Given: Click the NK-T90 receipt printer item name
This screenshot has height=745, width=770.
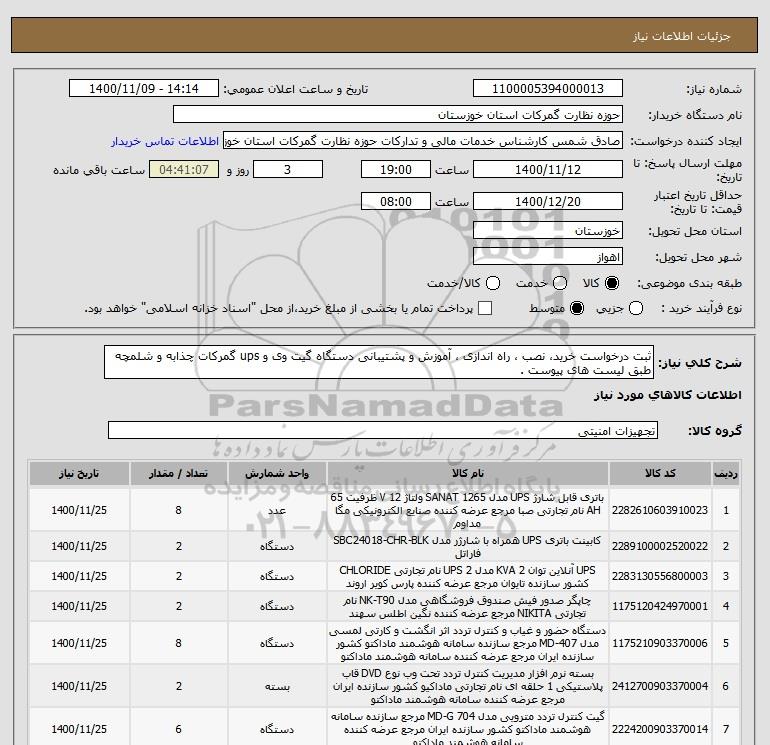Looking at the screenshot, I should coord(468,607).
